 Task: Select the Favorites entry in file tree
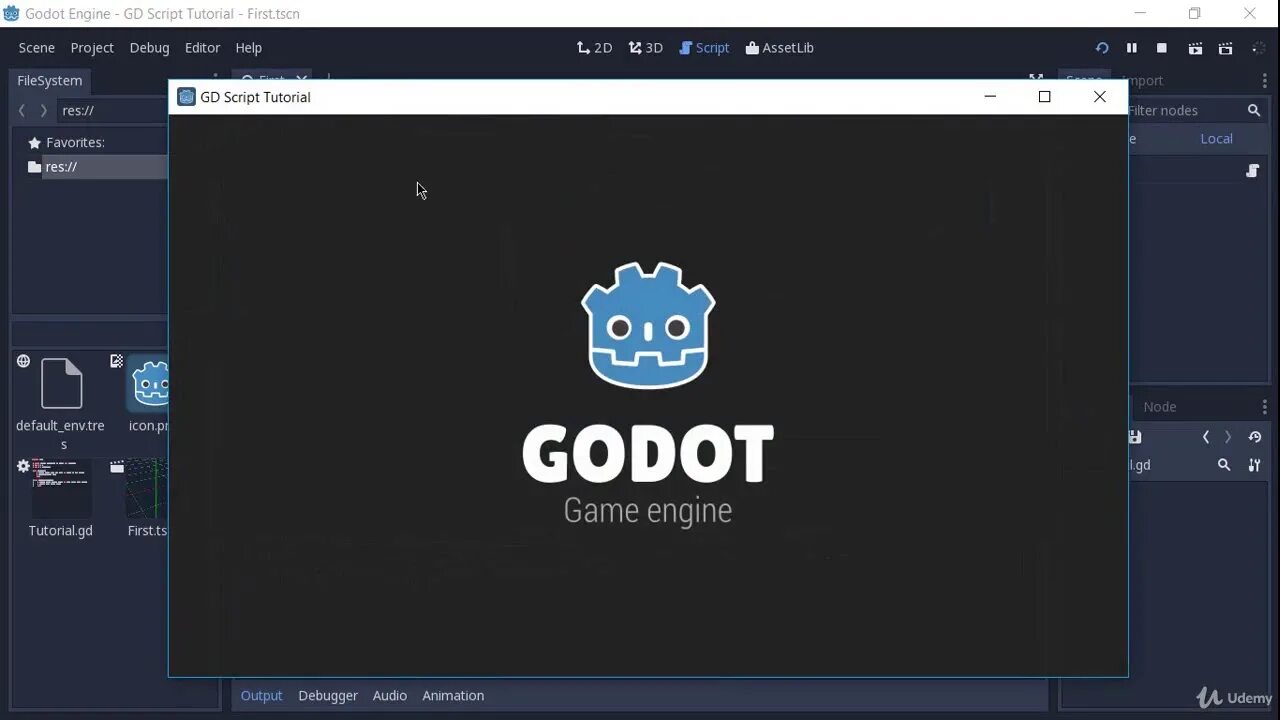coord(66,143)
